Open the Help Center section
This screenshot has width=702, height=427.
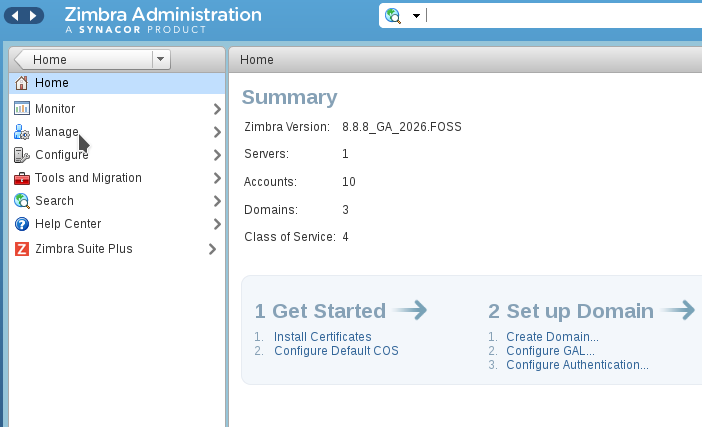pos(68,224)
